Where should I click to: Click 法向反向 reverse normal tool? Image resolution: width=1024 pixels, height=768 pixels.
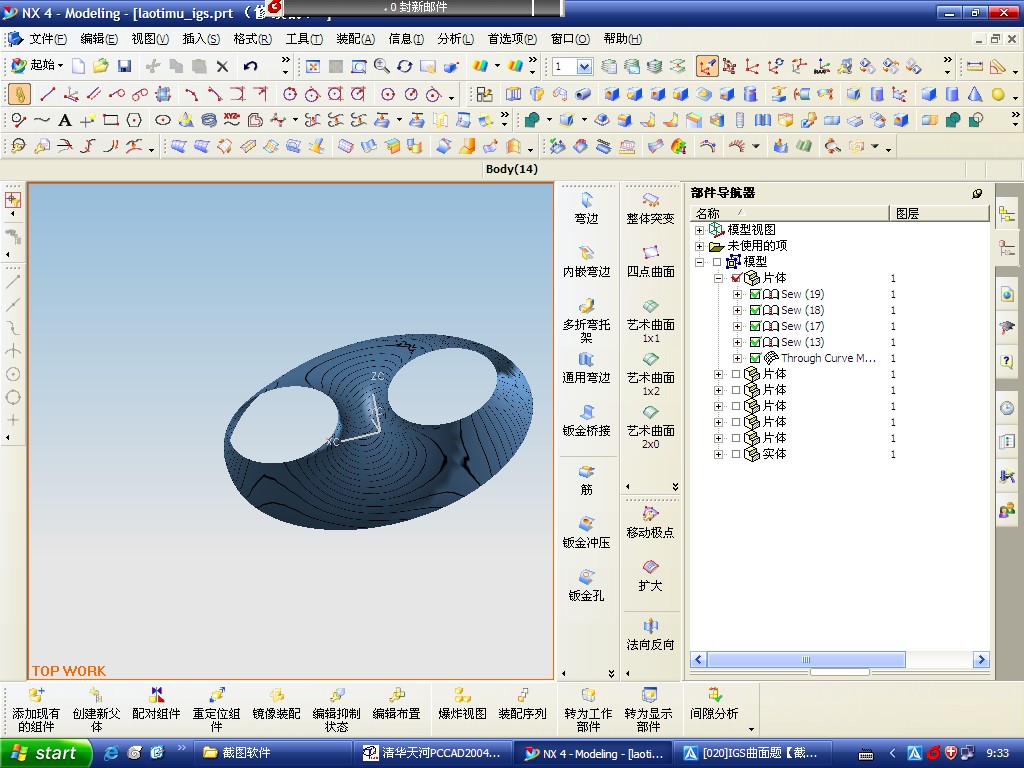[650, 635]
